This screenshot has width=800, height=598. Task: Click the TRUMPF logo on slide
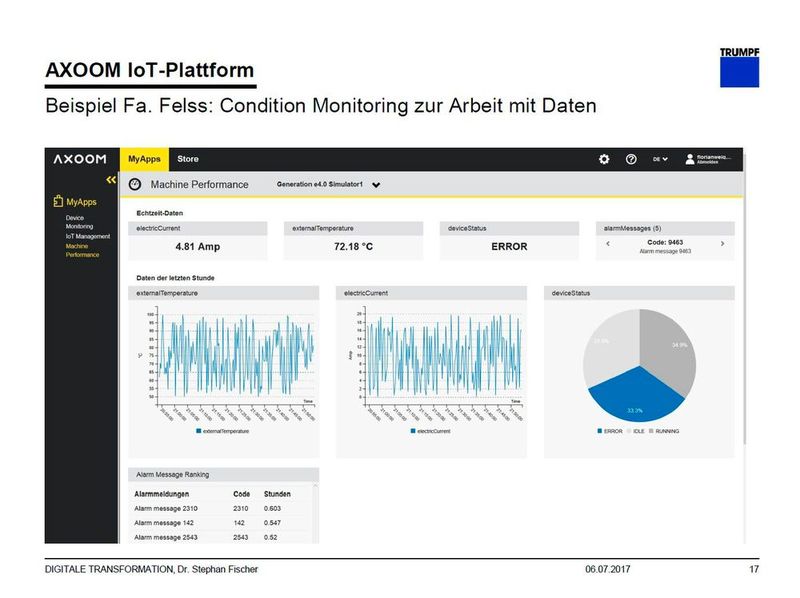click(x=739, y=67)
